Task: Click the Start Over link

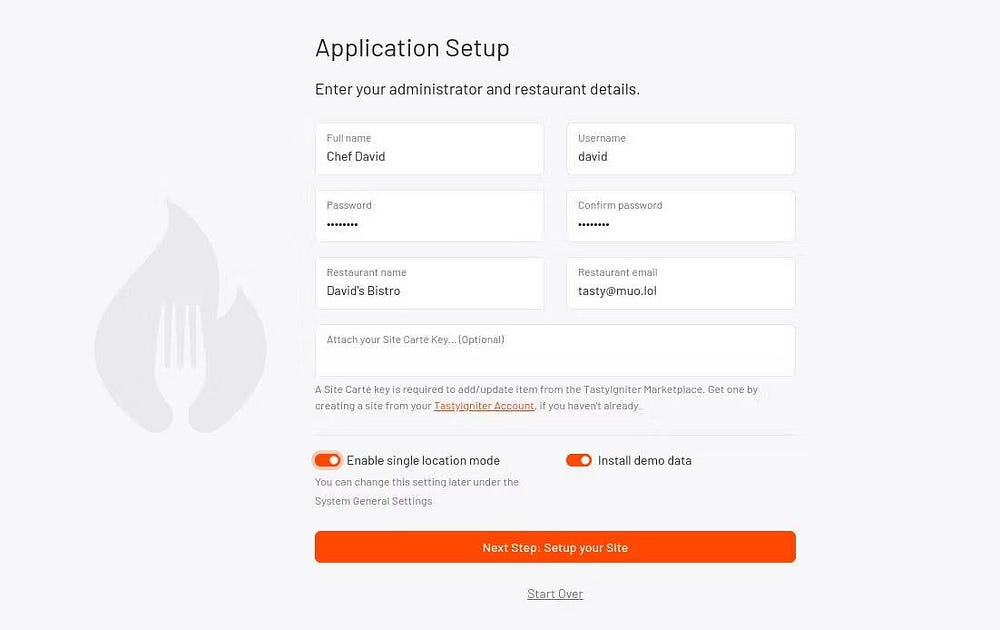Action: click(555, 594)
